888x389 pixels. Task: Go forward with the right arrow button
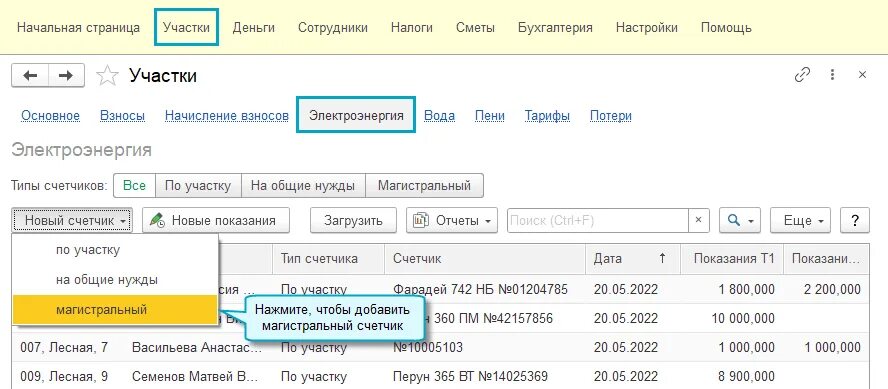(x=66, y=75)
